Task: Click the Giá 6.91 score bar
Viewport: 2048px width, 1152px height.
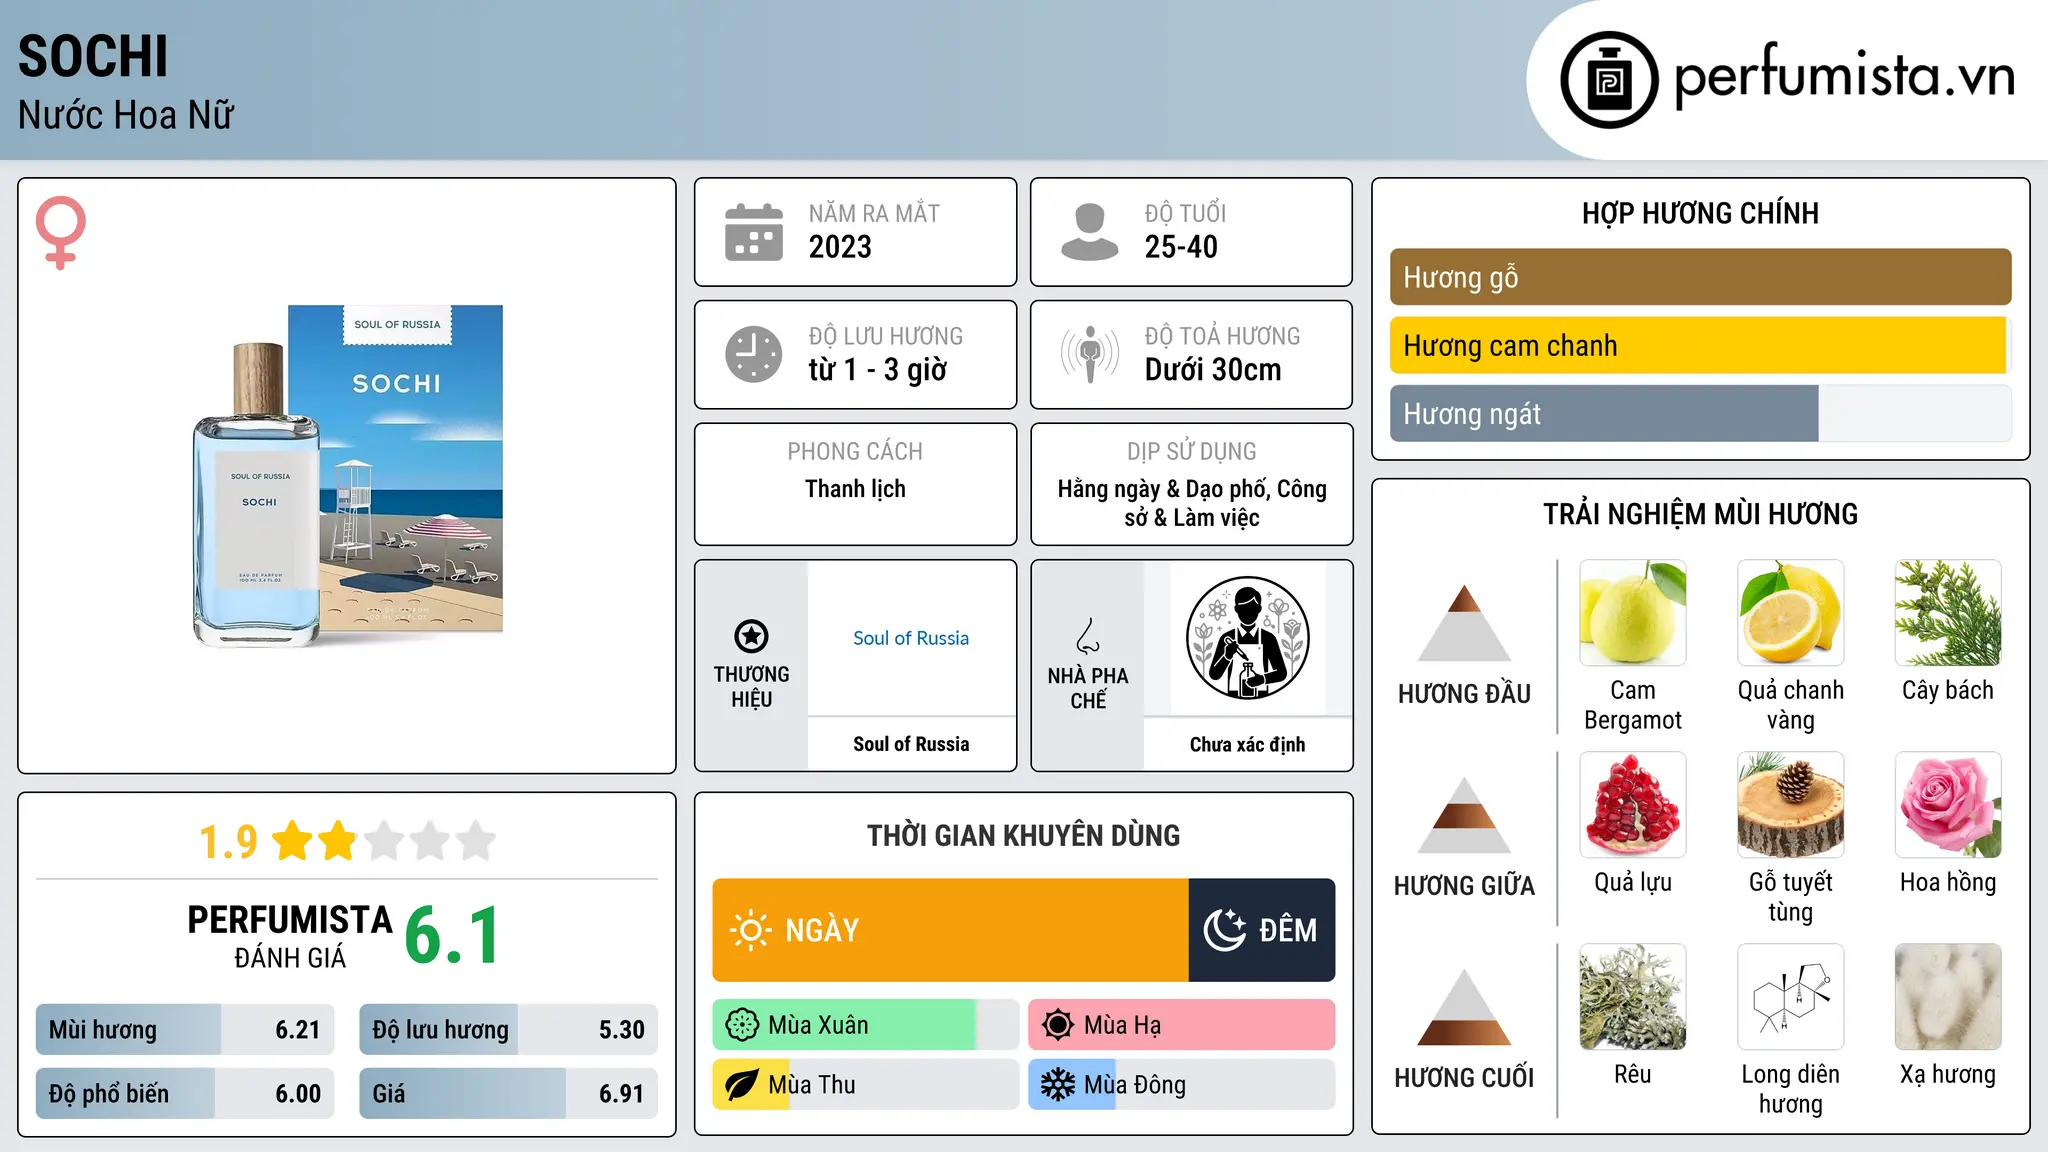Action: tap(508, 1093)
